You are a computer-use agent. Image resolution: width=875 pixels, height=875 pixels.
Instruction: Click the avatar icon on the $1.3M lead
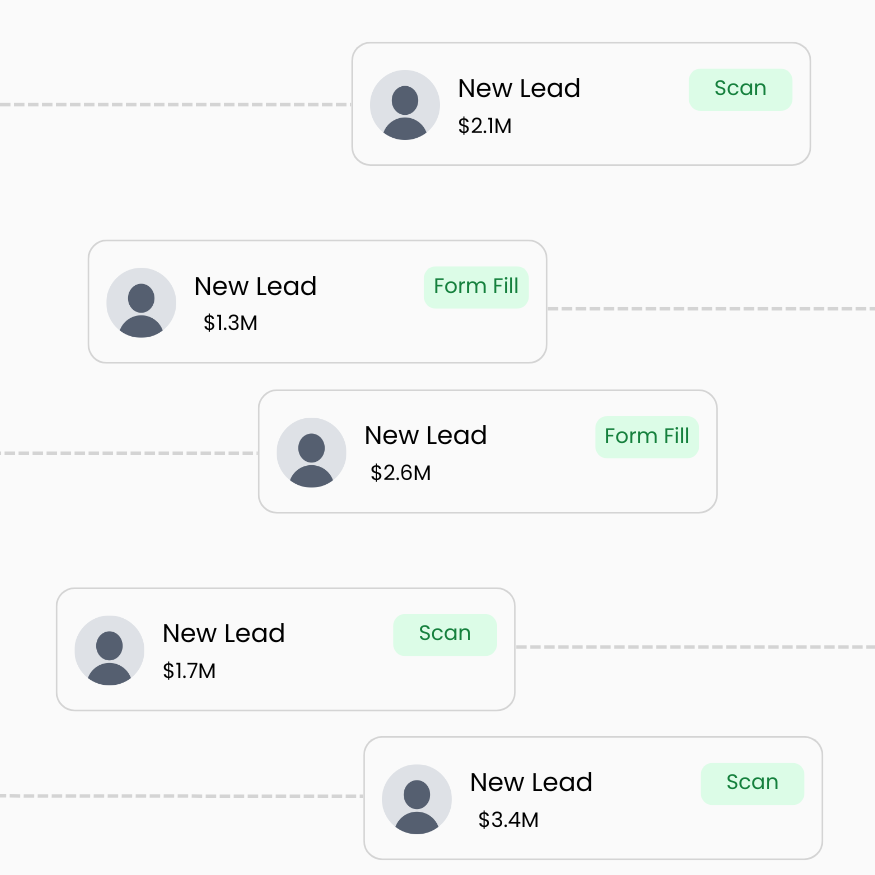pyautogui.click(x=141, y=302)
